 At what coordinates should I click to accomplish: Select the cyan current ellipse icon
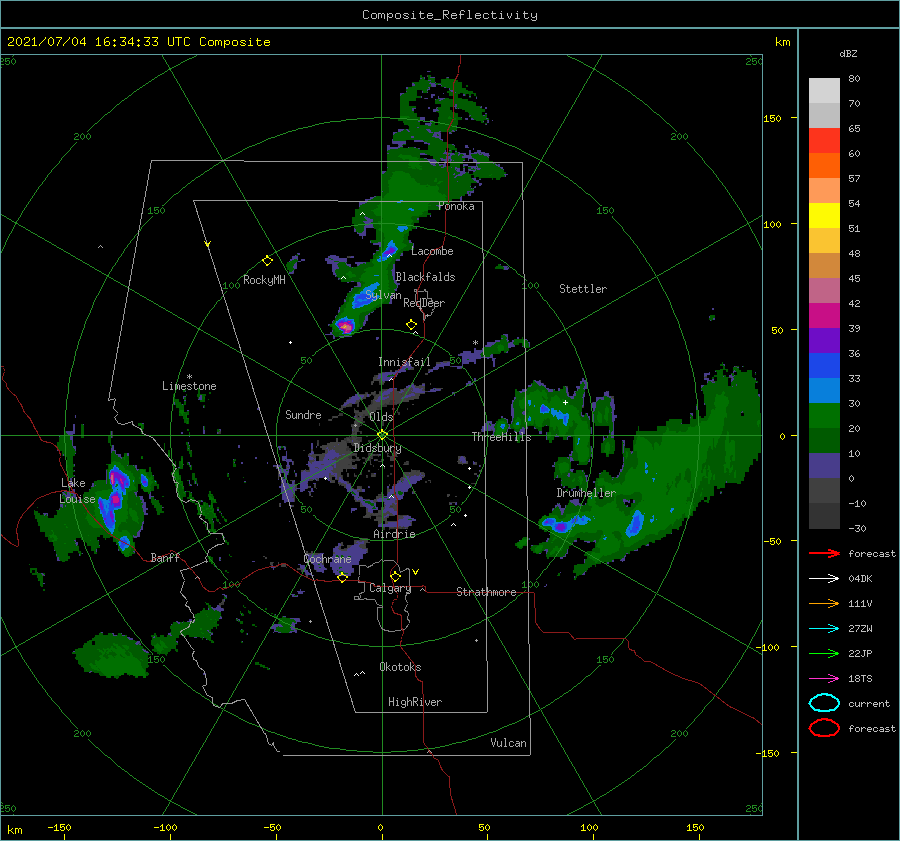point(824,703)
